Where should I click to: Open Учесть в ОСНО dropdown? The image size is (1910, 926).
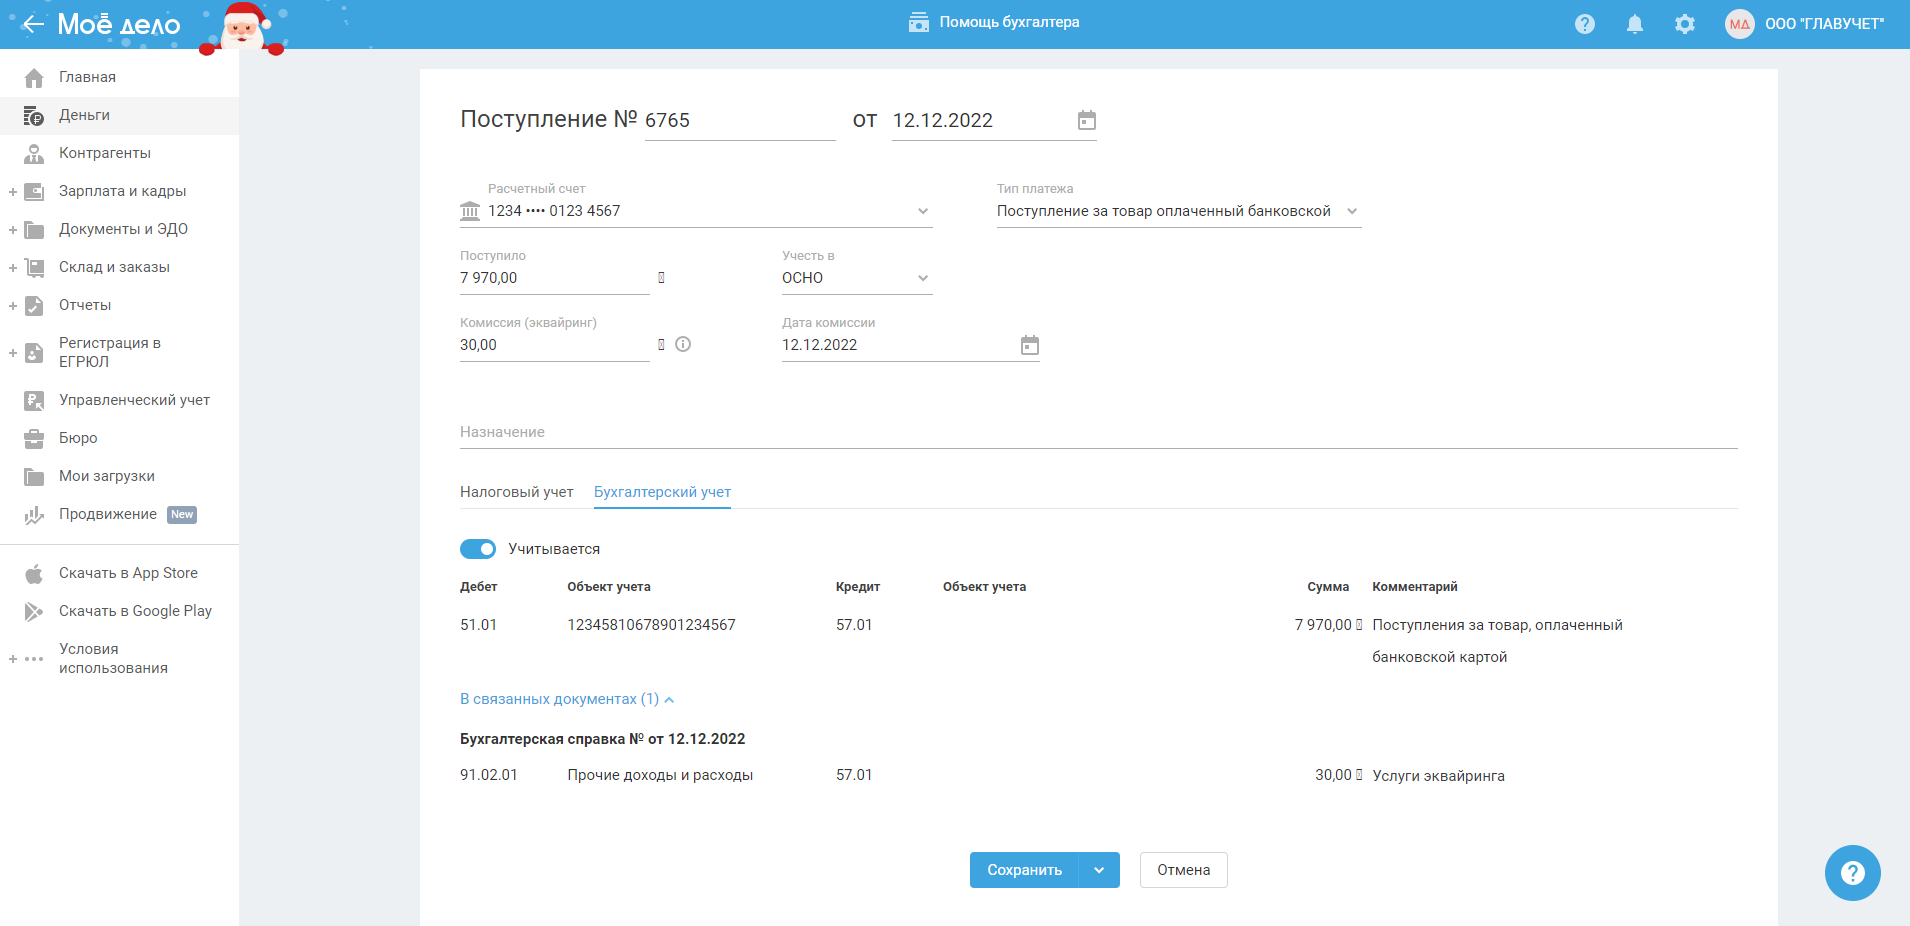coord(922,278)
